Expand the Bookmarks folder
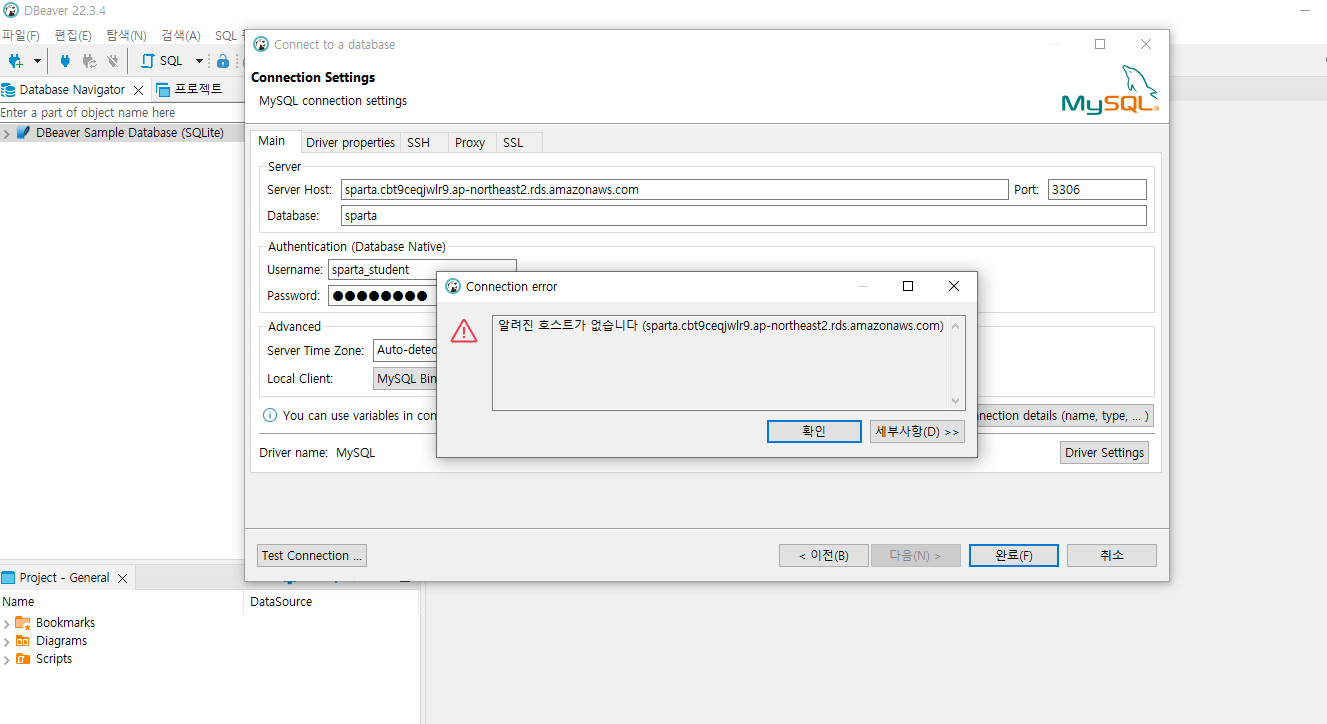Screen dimensions: 1327x724 click(7, 623)
